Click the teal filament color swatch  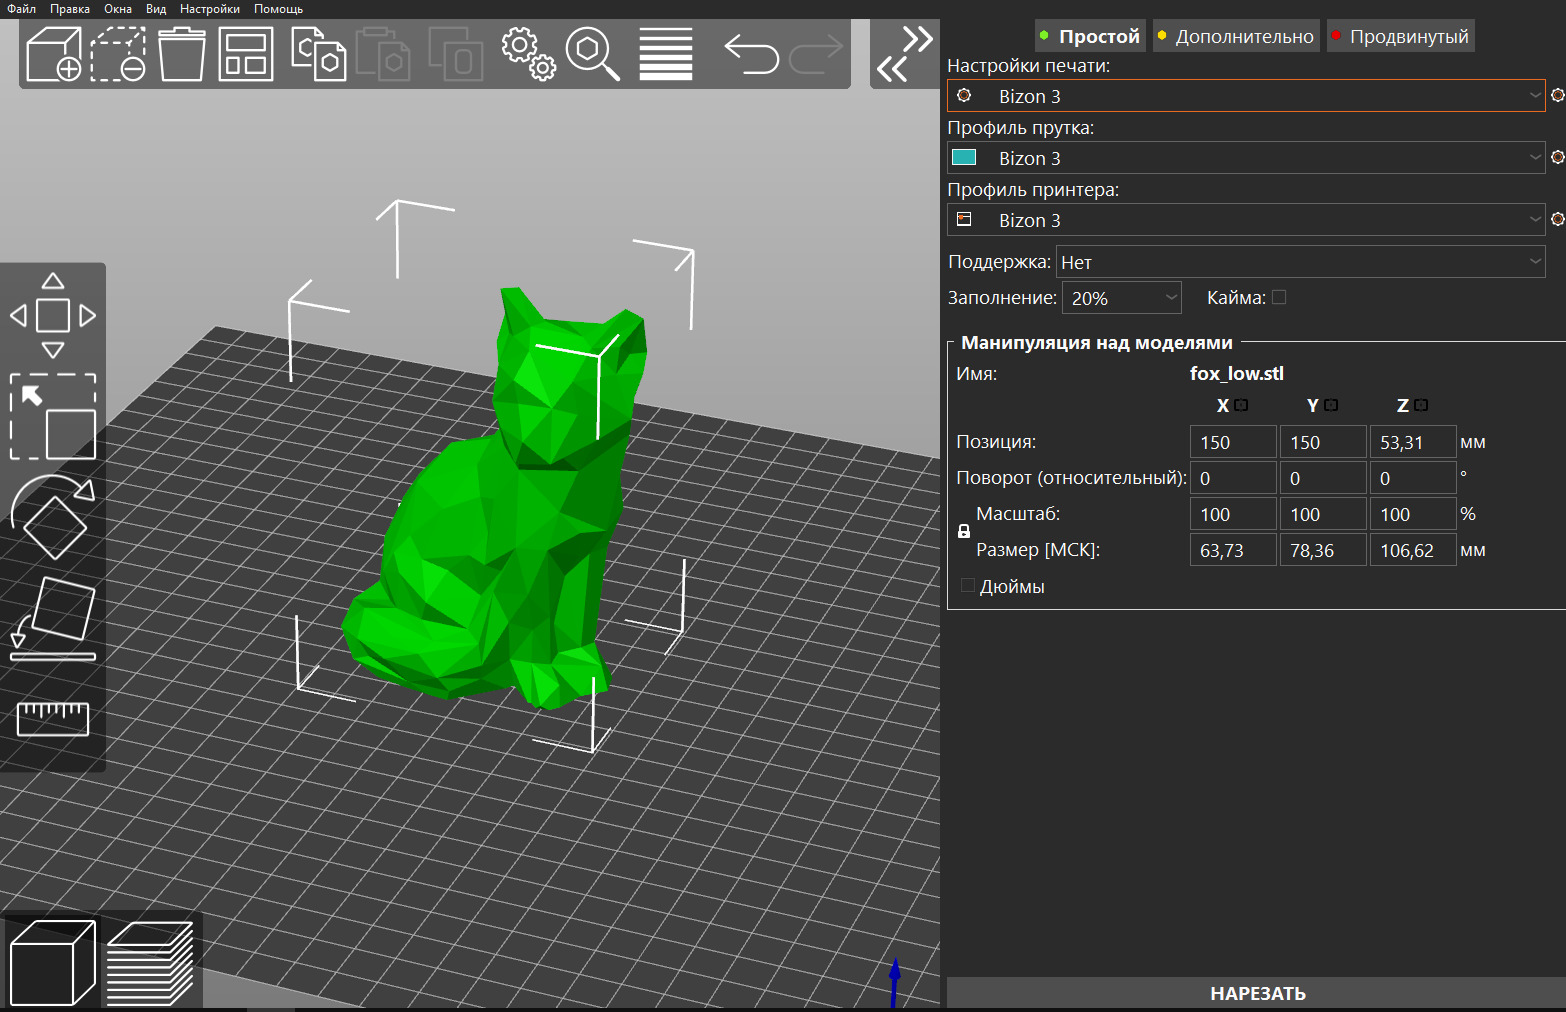(964, 158)
